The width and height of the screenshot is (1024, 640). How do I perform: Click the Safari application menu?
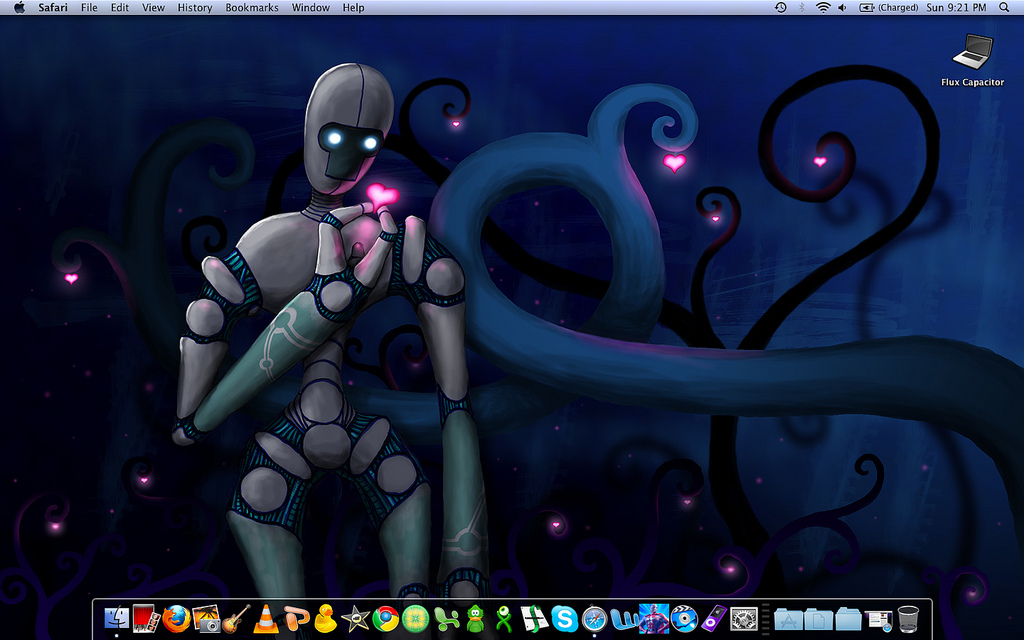coord(53,8)
